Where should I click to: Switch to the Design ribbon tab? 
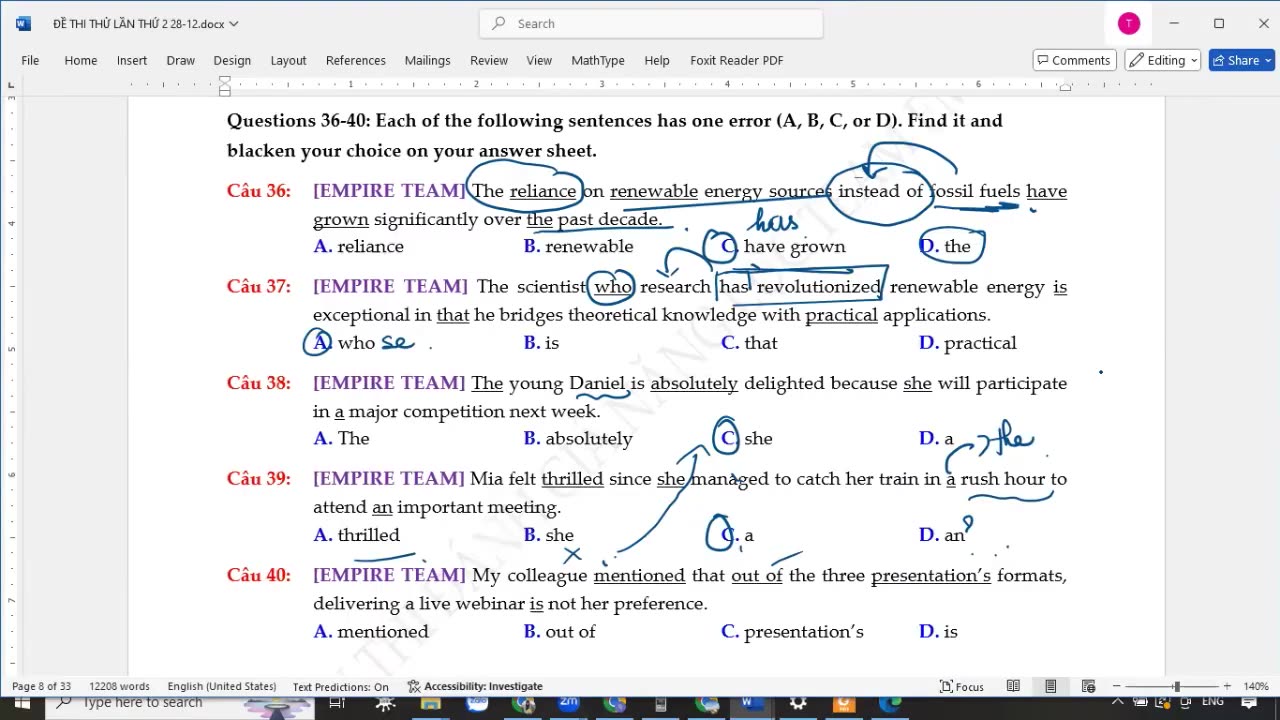[232, 60]
